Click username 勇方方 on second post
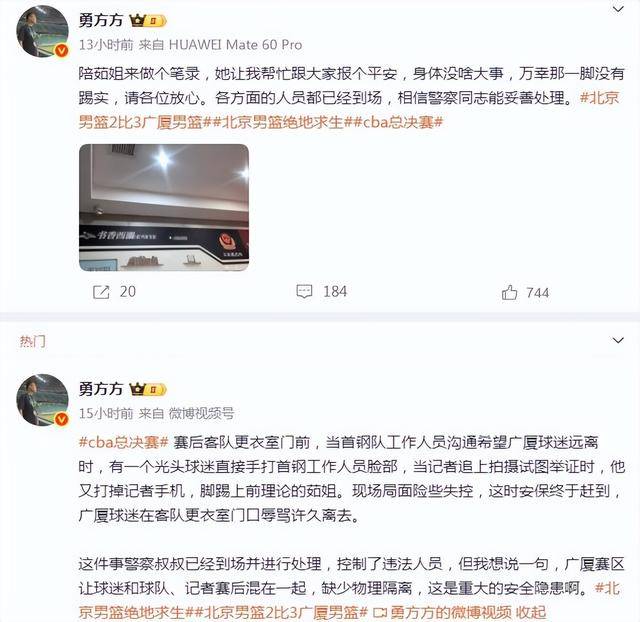Screen dimensions: 640x622 (x=101, y=389)
